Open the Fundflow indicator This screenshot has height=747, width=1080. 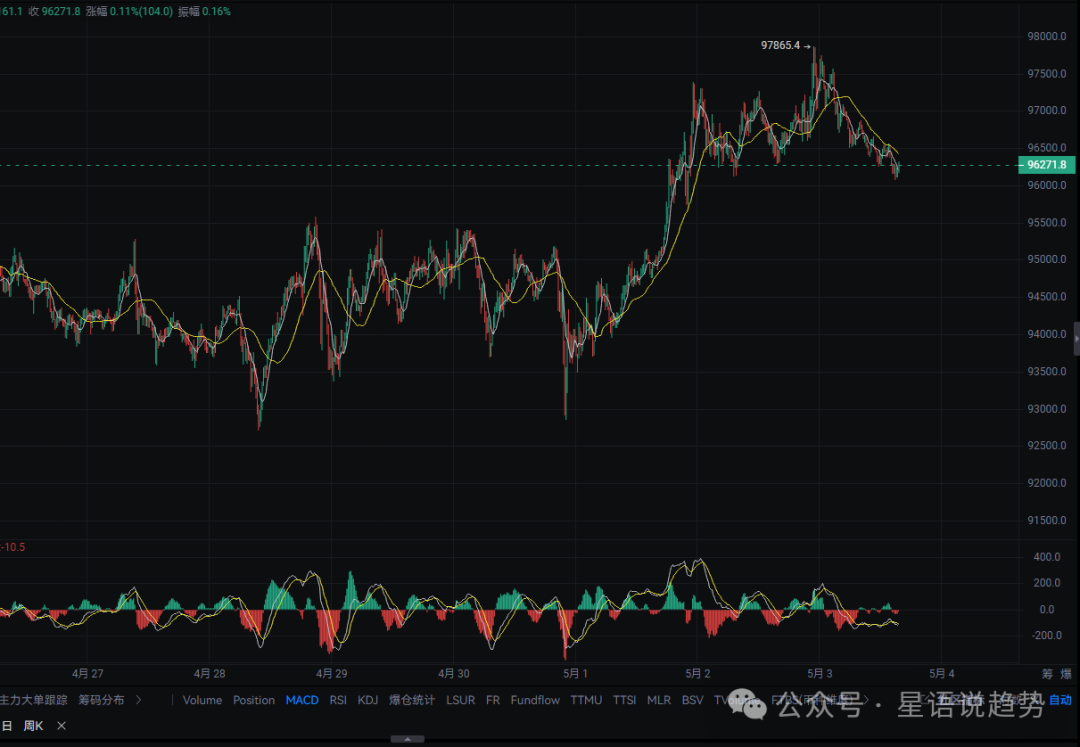pyautogui.click(x=535, y=700)
